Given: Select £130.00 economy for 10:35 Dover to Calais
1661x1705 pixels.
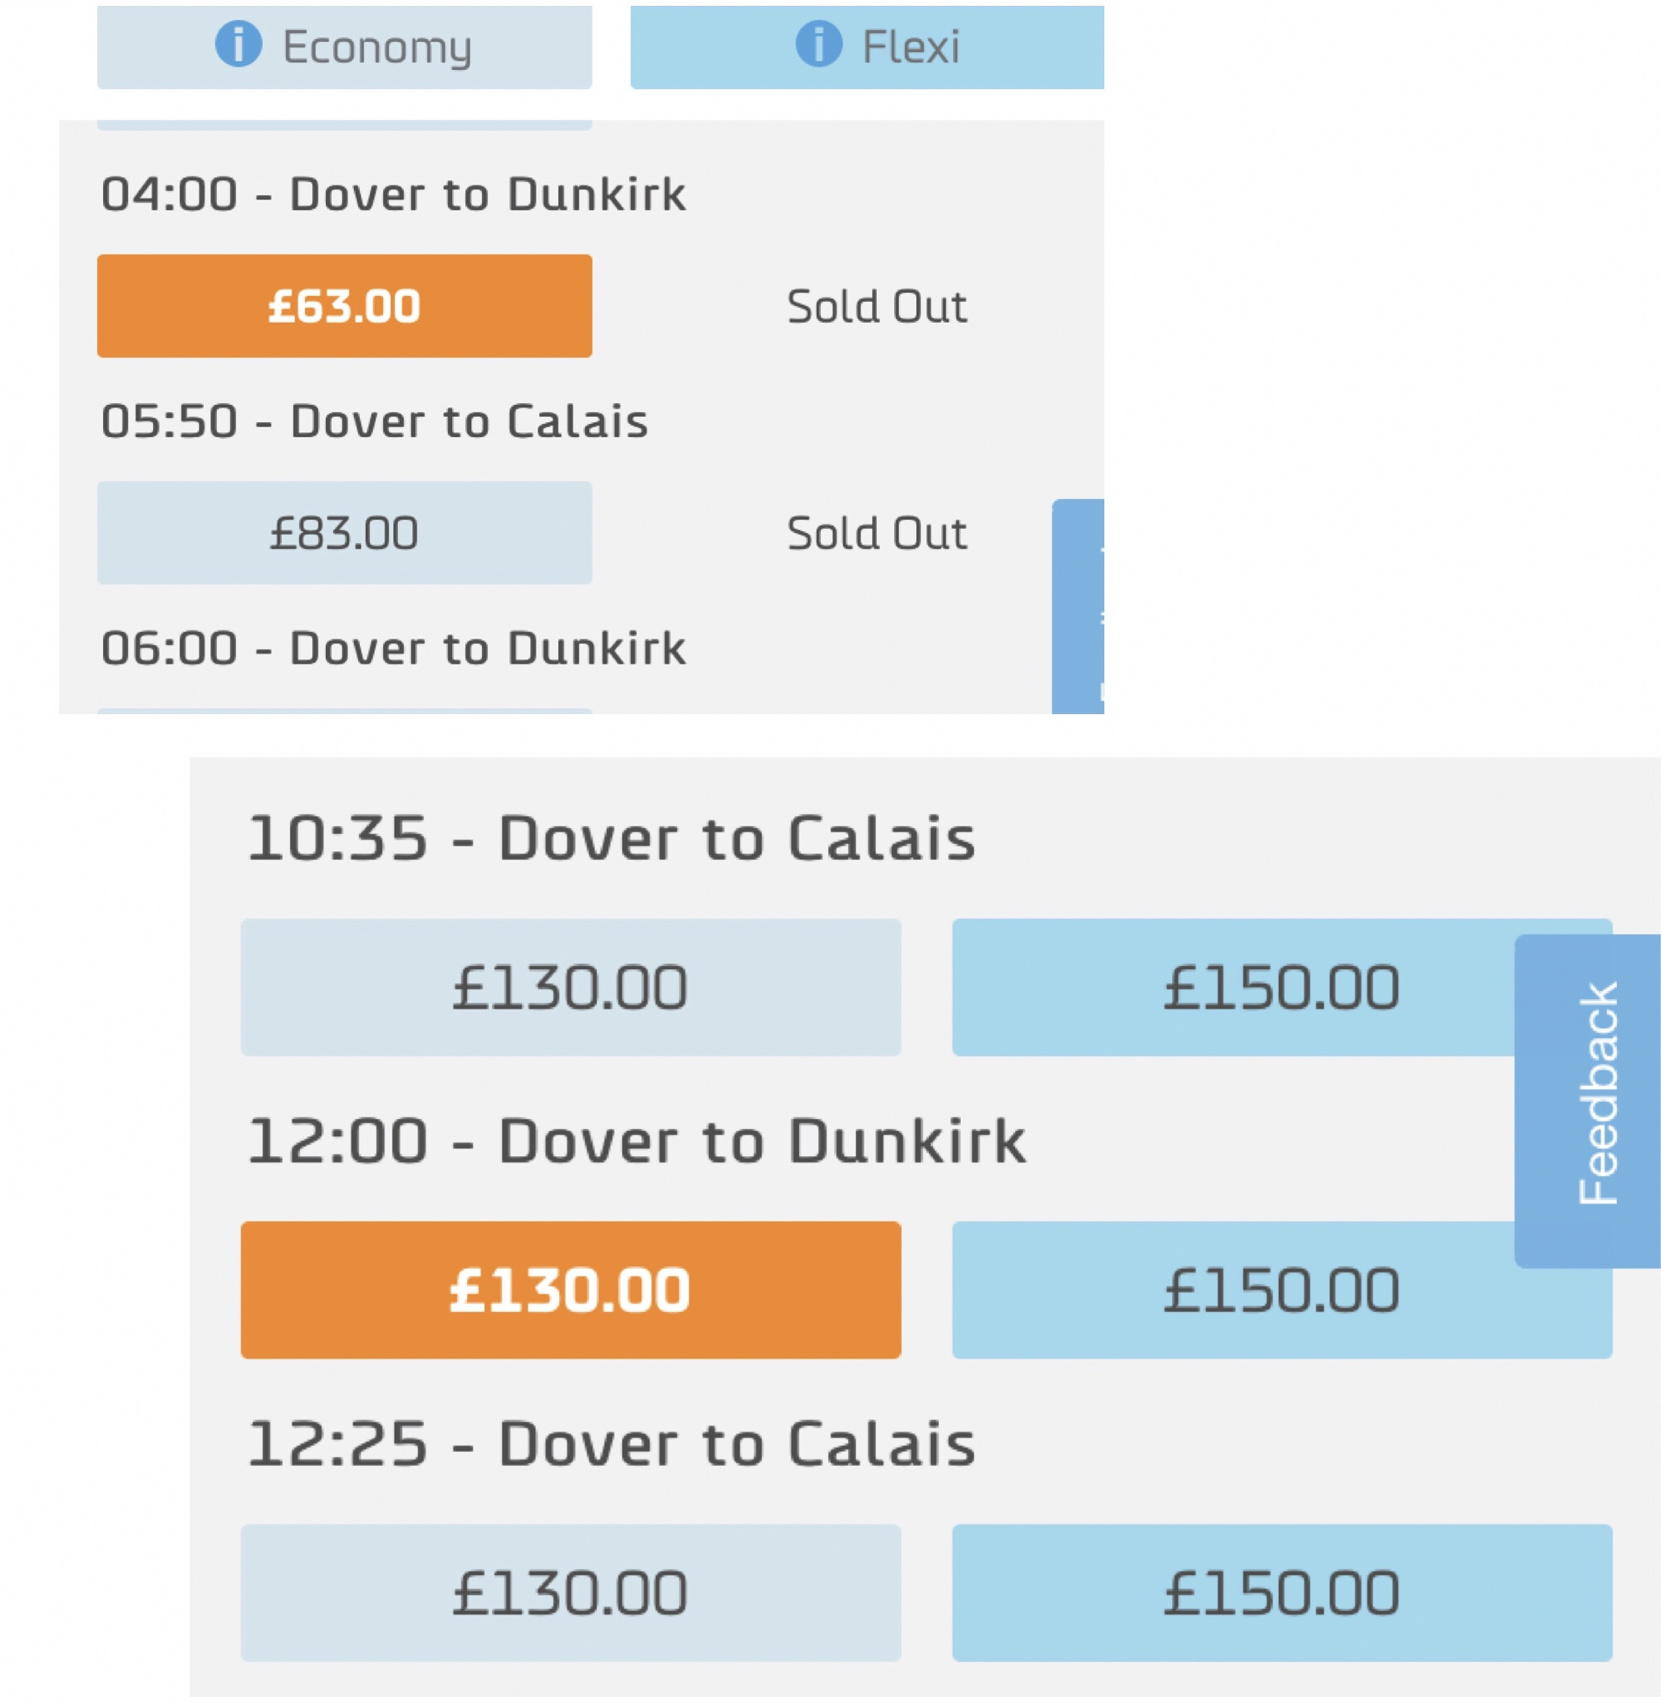Looking at the screenshot, I should tap(570, 988).
